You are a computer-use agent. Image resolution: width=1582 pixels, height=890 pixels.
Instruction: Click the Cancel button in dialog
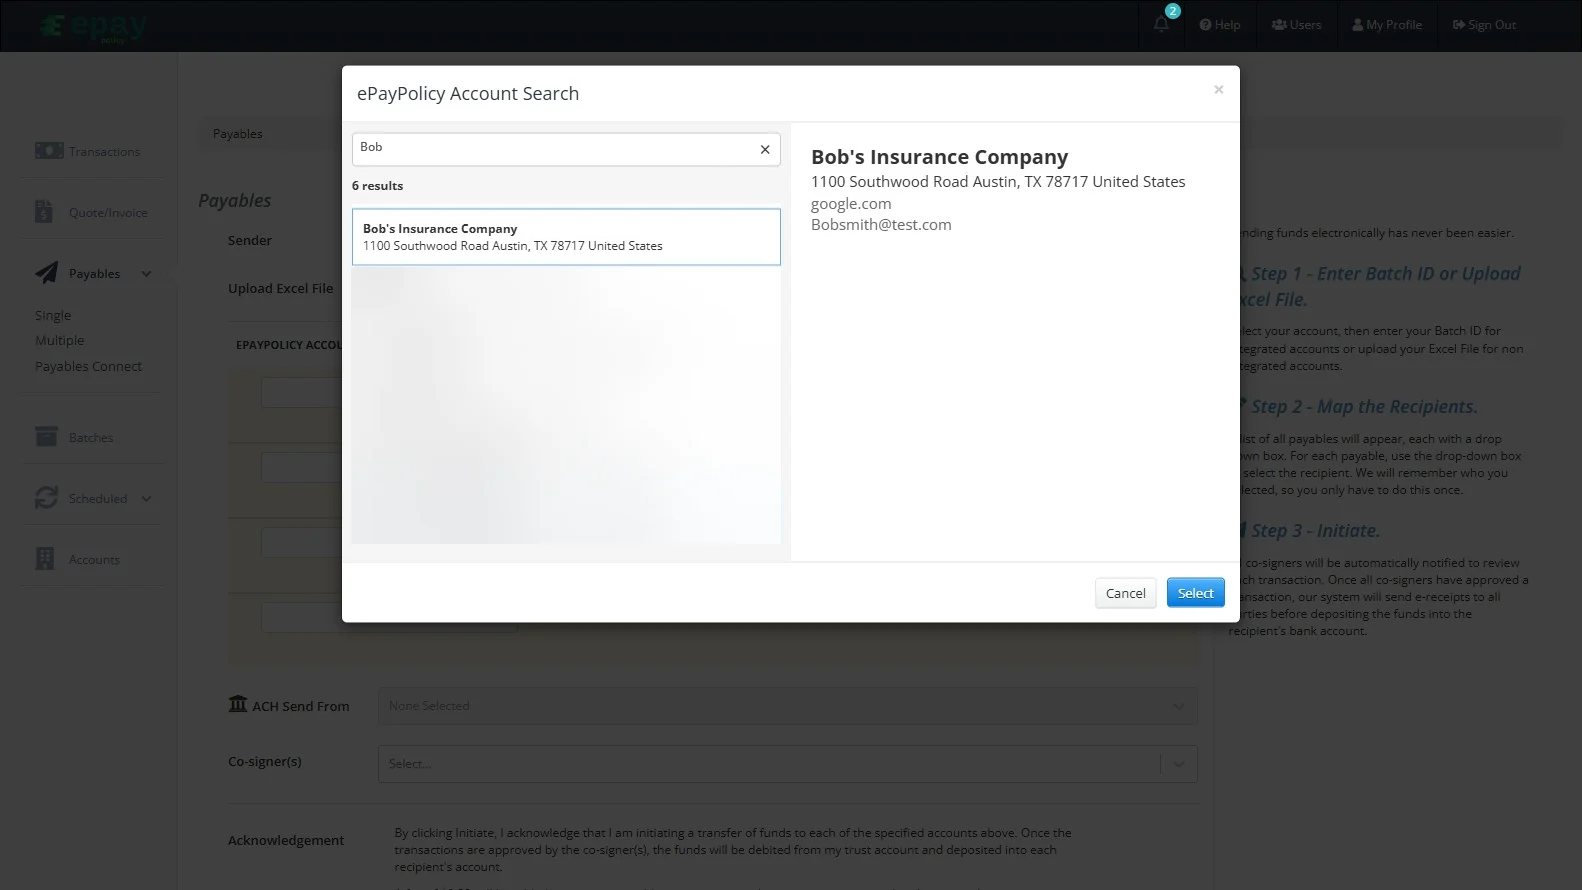point(1125,593)
